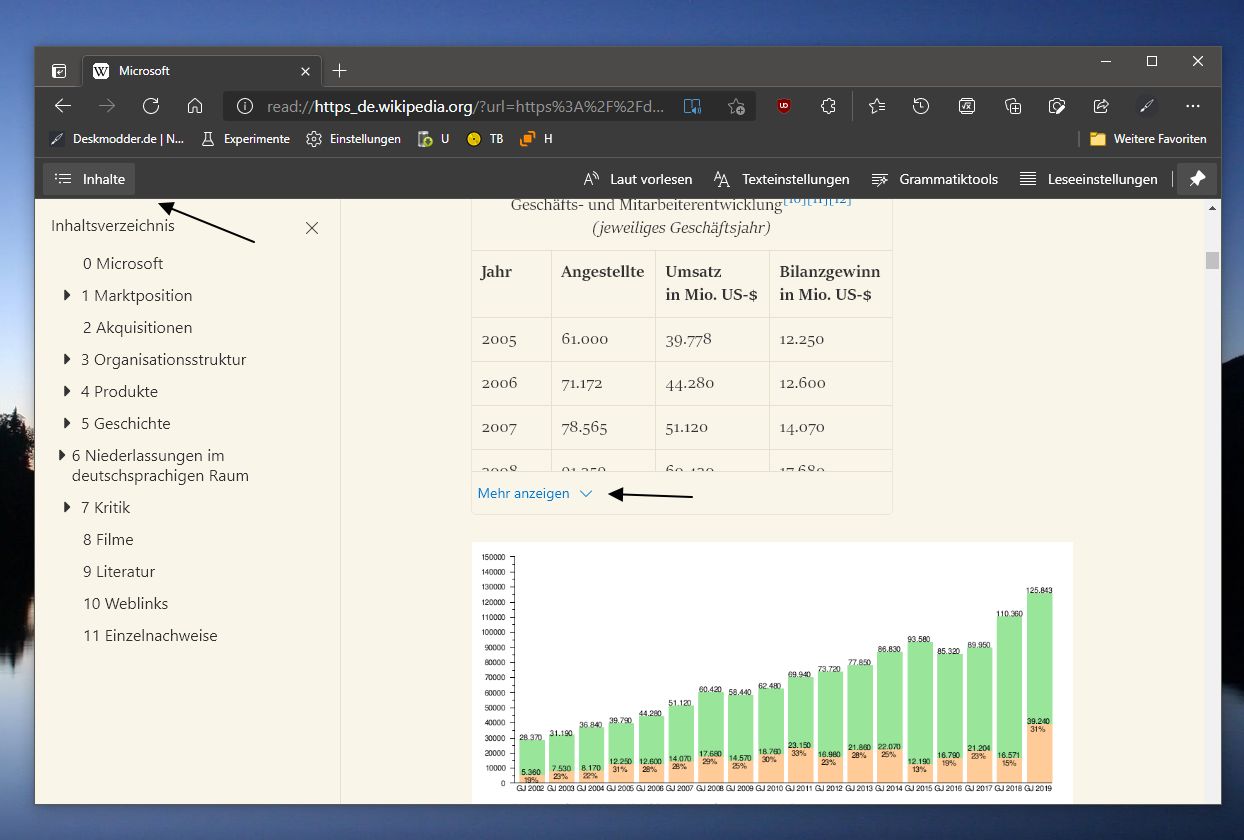Viewport: 1244px width, 840px height.
Task: Toggle pin reader toolbar
Action: tap(1197, 179)
